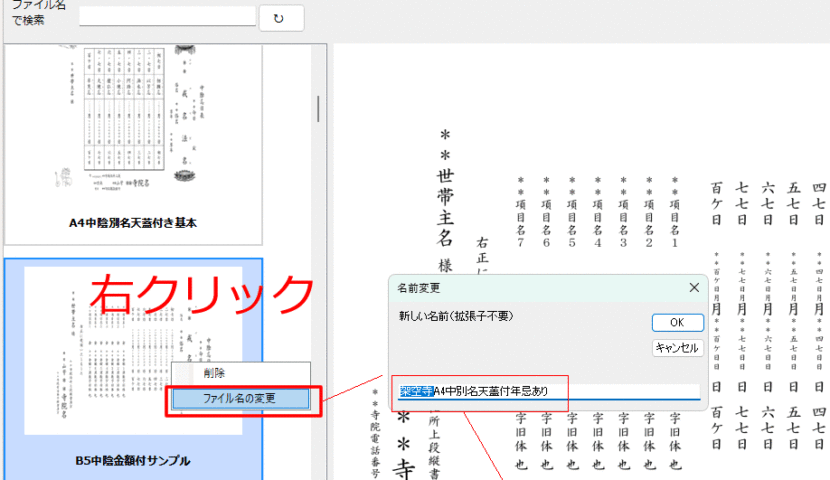The height and width of the screenshot is (480, 830).
Task: Click the 寺院電話番号 text in preview
Action: pyautogui.click(x=375, y=447)
